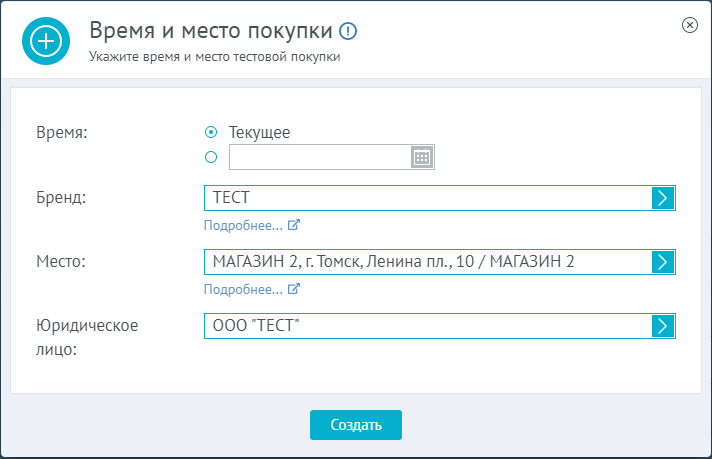Click external link icon under Бренд field
Screen dimensions: 712x459
click(294, 225)
